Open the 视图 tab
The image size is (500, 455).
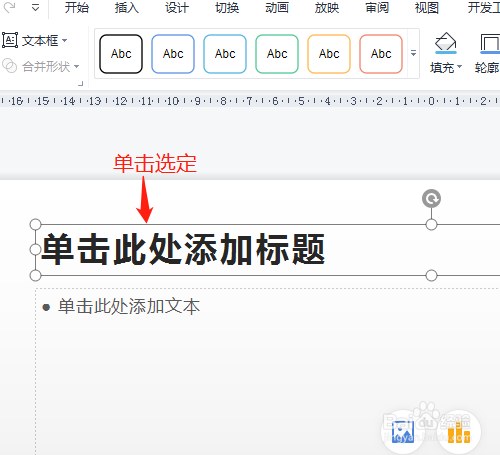tap(427, 8)
